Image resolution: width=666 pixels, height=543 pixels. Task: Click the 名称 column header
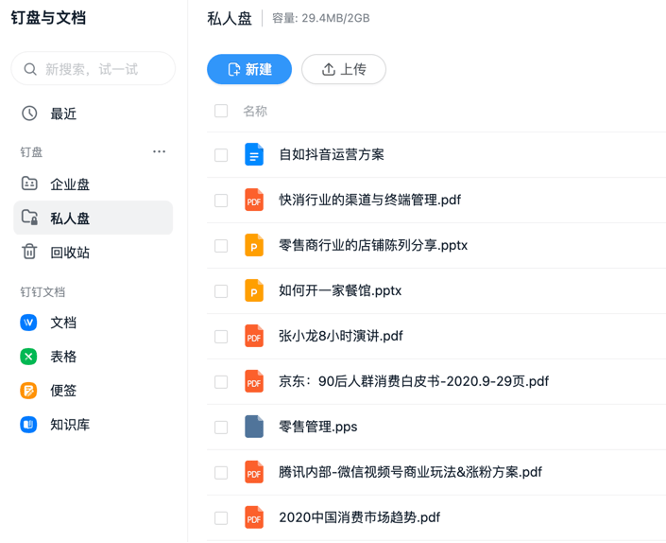255,111
